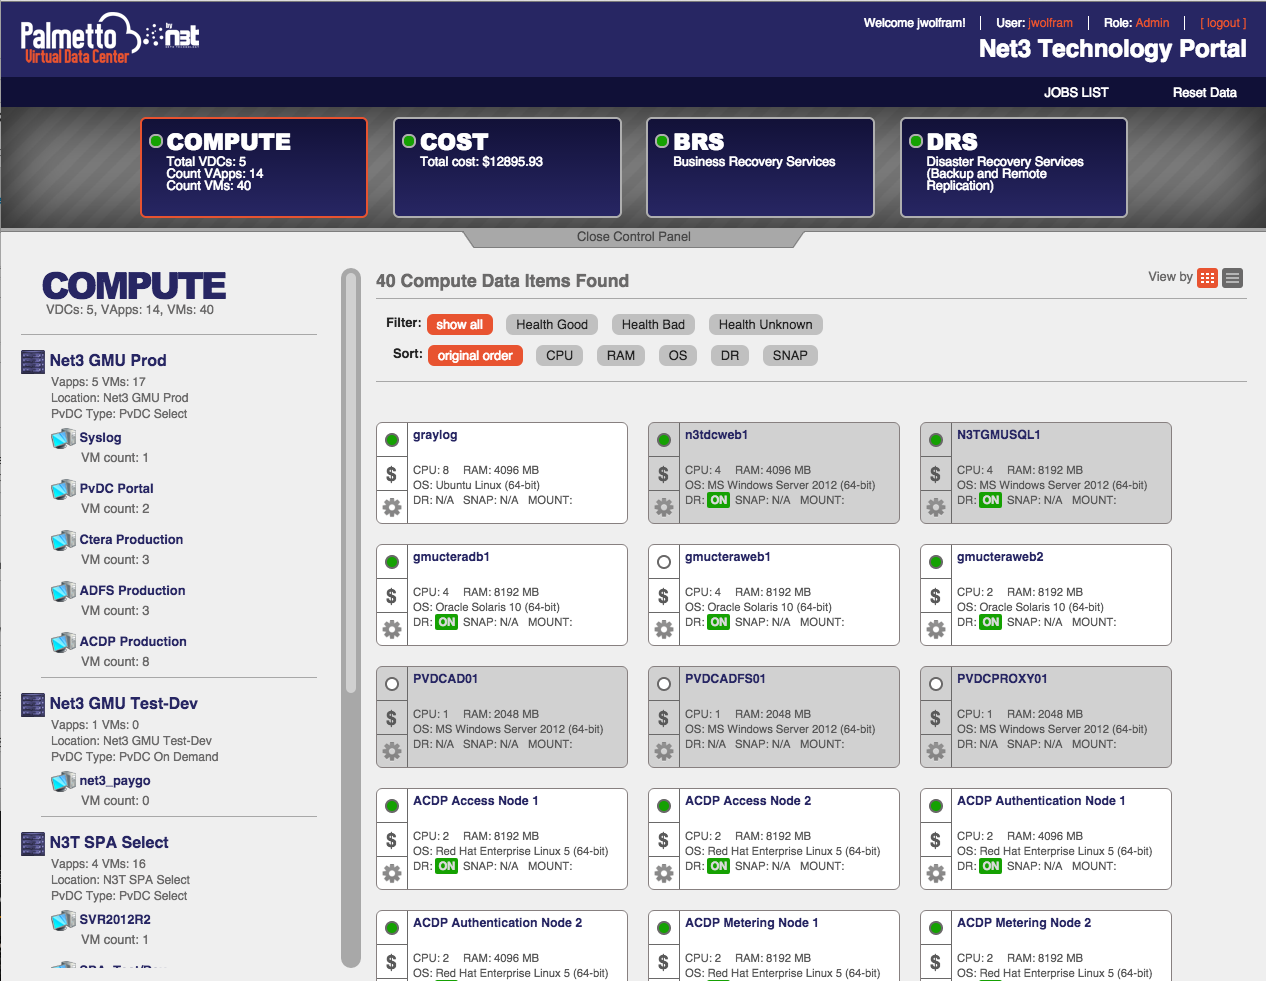Viewport: 1266px width, 981px height.
Task: Open the ADFS Production vApp link
Action: [x=132, y=590]
